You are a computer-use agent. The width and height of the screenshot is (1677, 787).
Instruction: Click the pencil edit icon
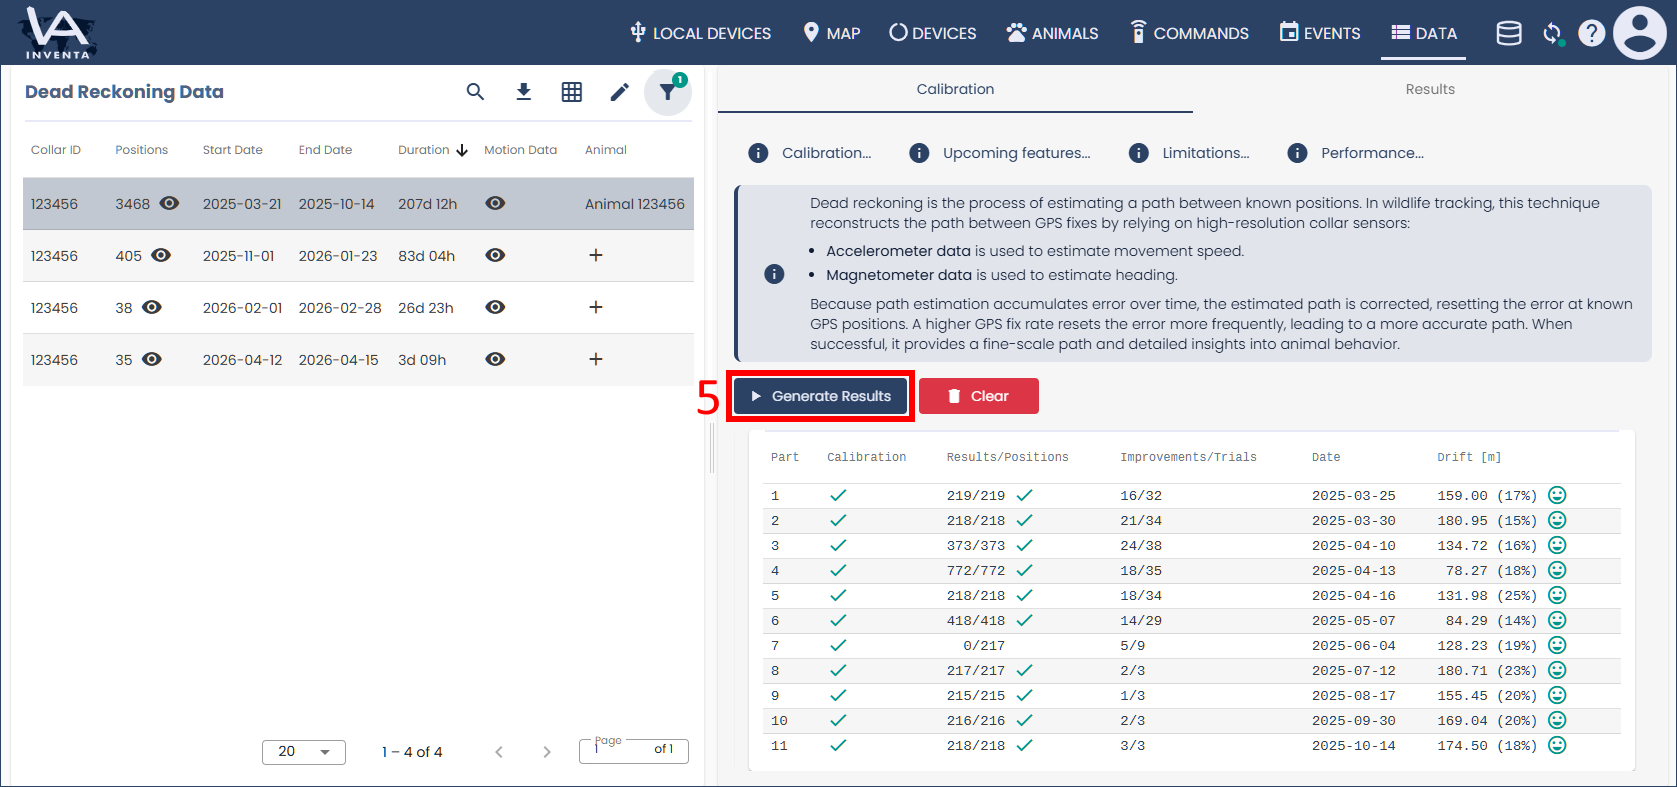(x=620, y=92)
